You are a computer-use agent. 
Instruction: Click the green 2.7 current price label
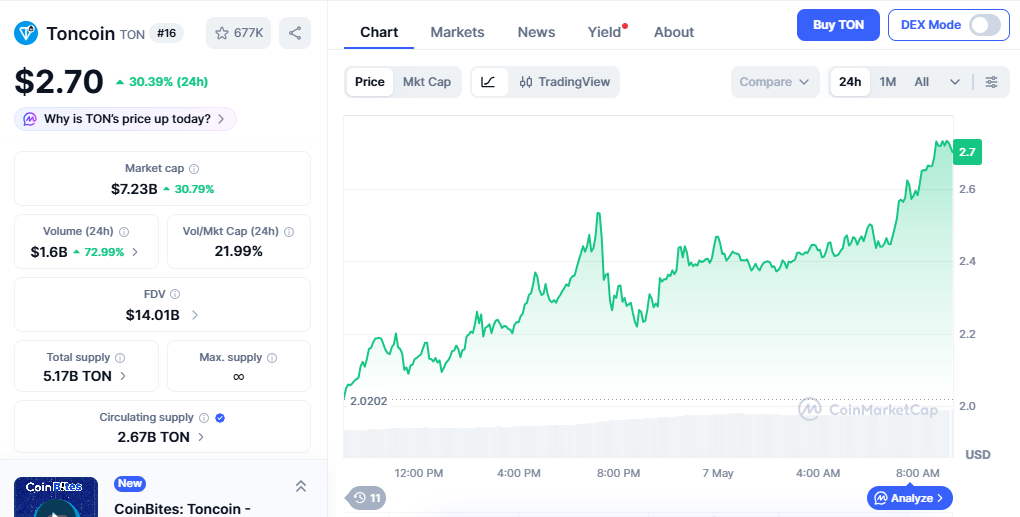coord(967,152)
